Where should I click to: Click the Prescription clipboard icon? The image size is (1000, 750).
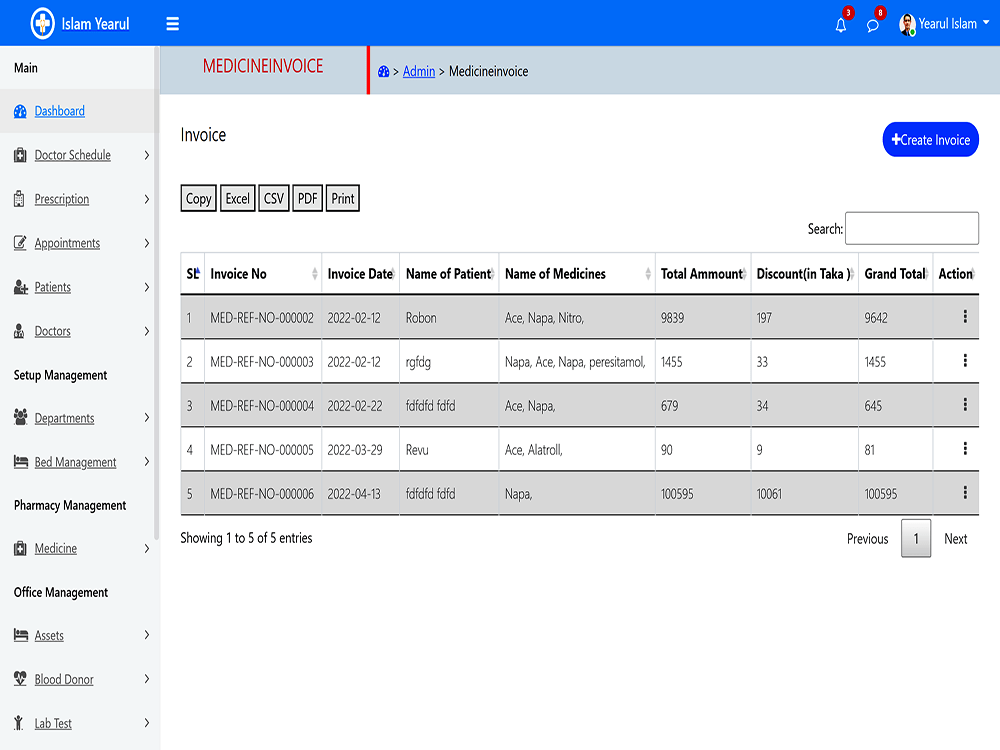click(20, 199)
